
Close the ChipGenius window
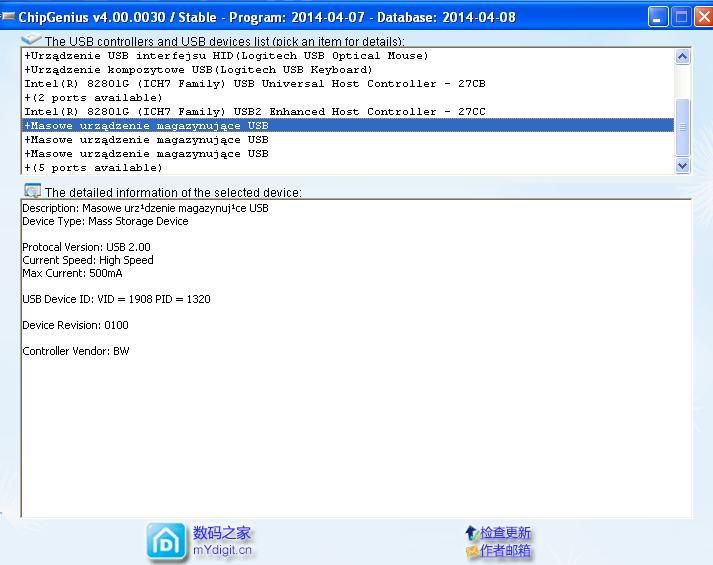click(703, 17)
